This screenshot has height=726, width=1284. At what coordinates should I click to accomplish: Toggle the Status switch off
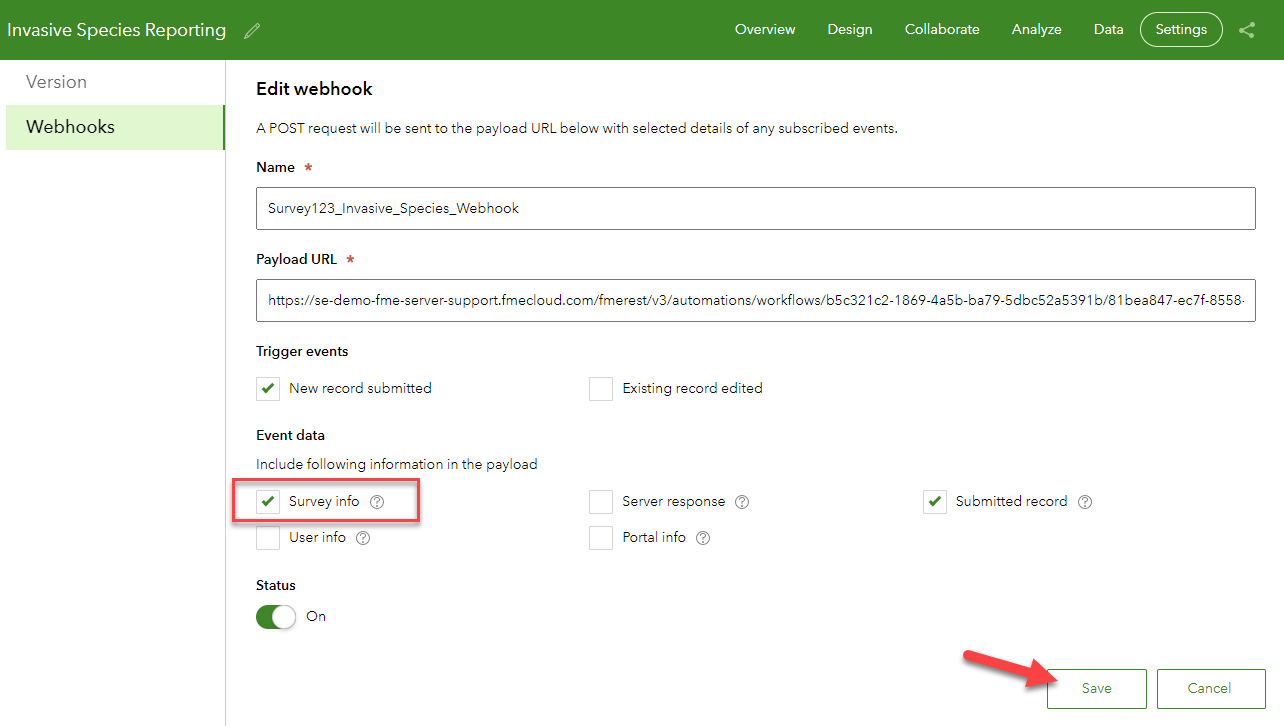pyautogui.click(x=276, y=617)
